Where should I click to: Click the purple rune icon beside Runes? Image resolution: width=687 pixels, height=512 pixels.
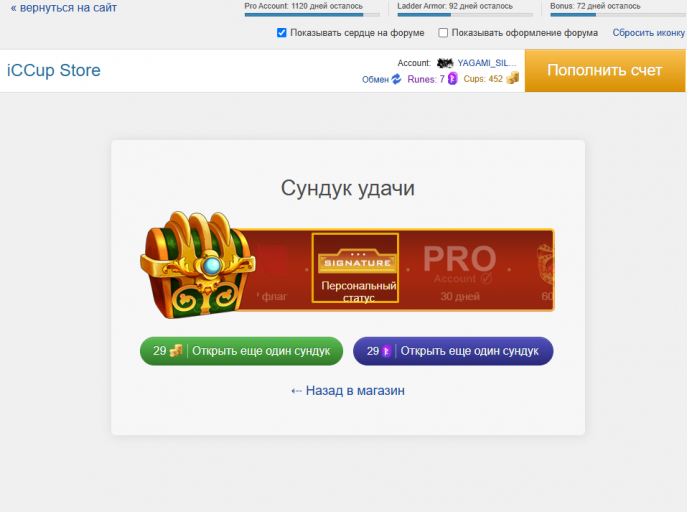click(453, 79)
